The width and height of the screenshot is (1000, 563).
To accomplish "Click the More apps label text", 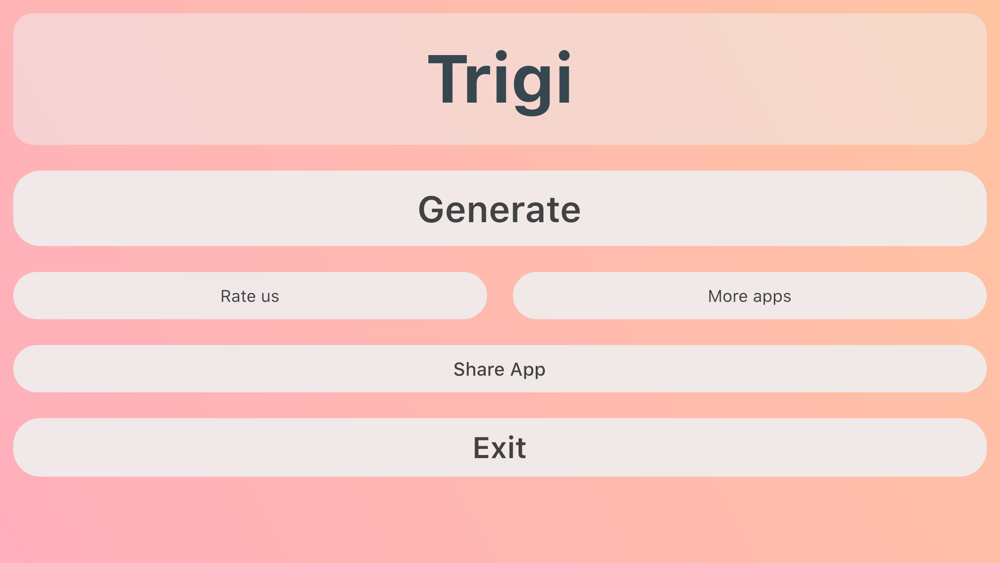I will 749,296.
